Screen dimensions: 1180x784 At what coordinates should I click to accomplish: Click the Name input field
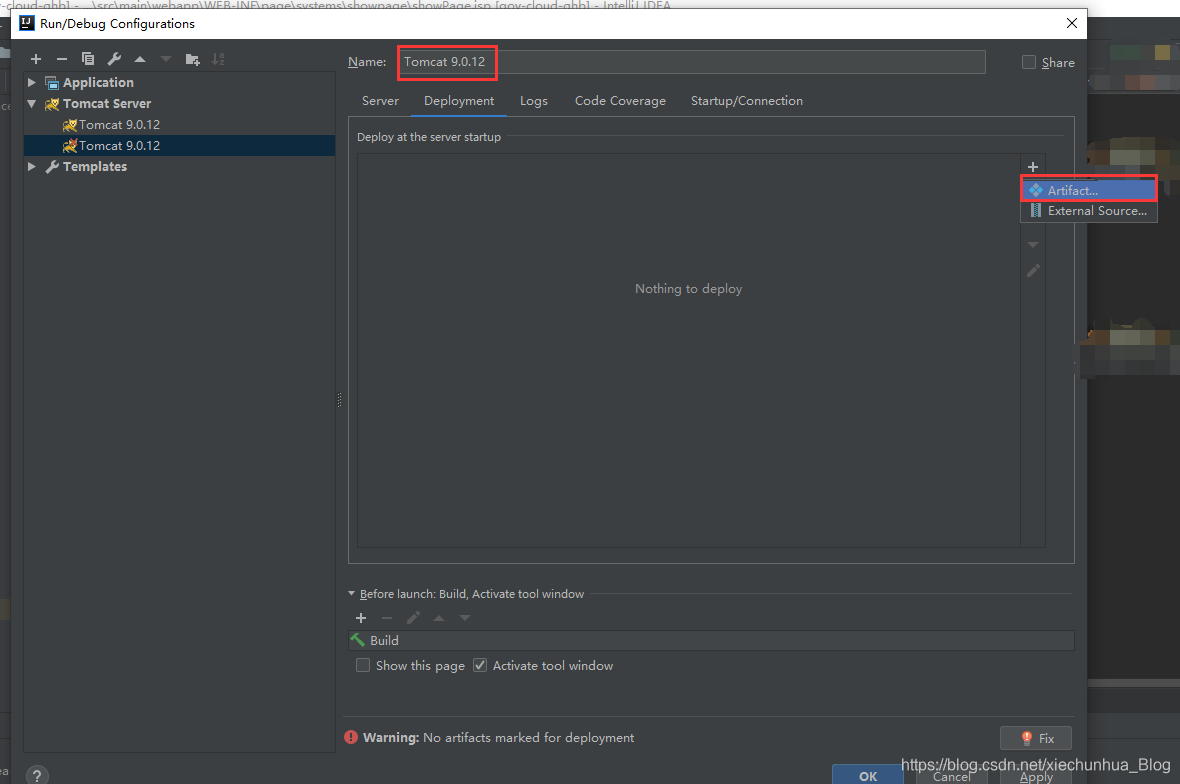tap(692, 62)
